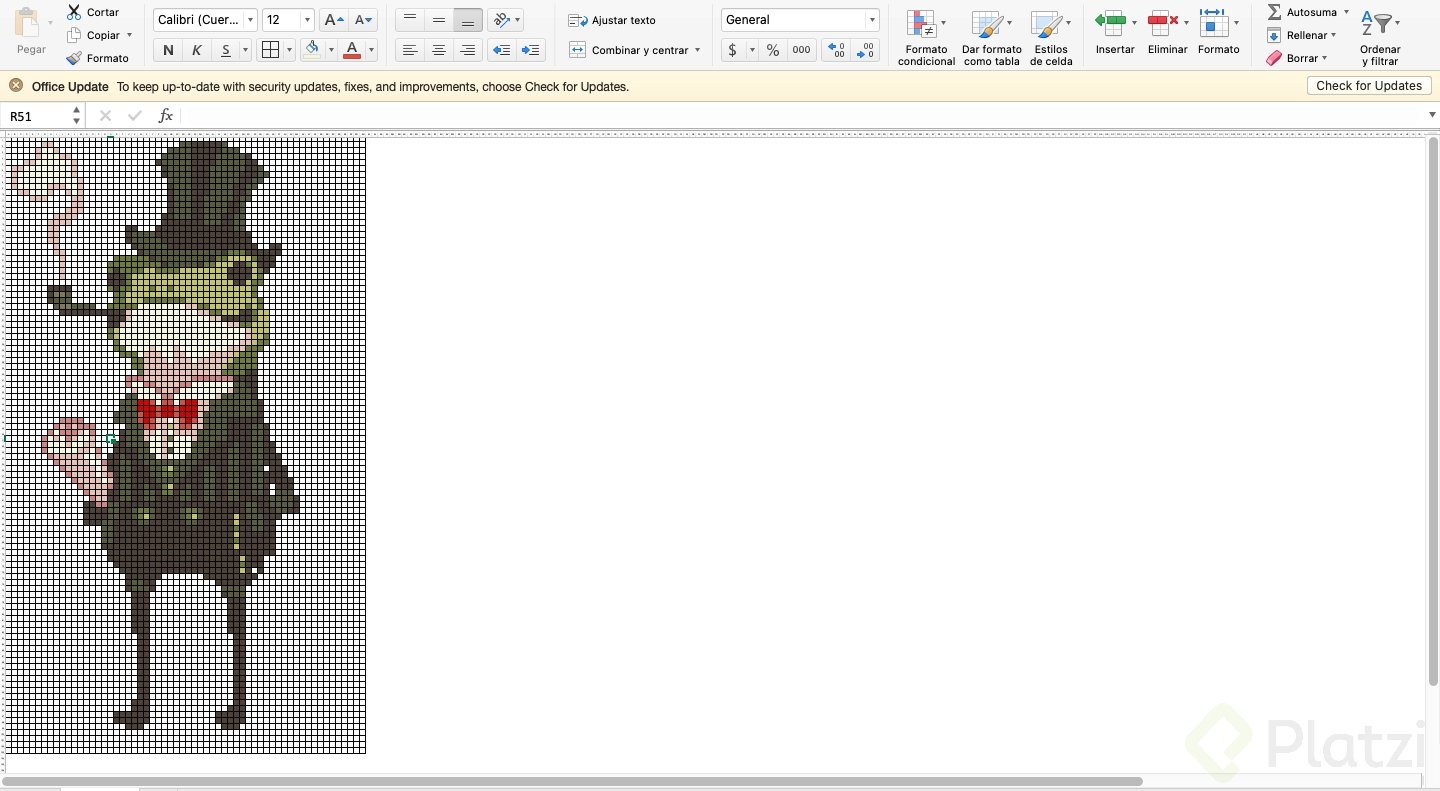Click the Check for Updates button
This screenshot has width=1440, height=791.
coord(1369,86)
